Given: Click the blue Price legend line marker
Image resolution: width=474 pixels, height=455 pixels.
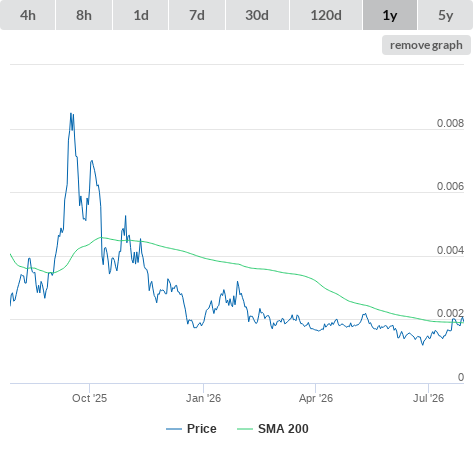Looking at the screenshot, I should tap(174, 429).
